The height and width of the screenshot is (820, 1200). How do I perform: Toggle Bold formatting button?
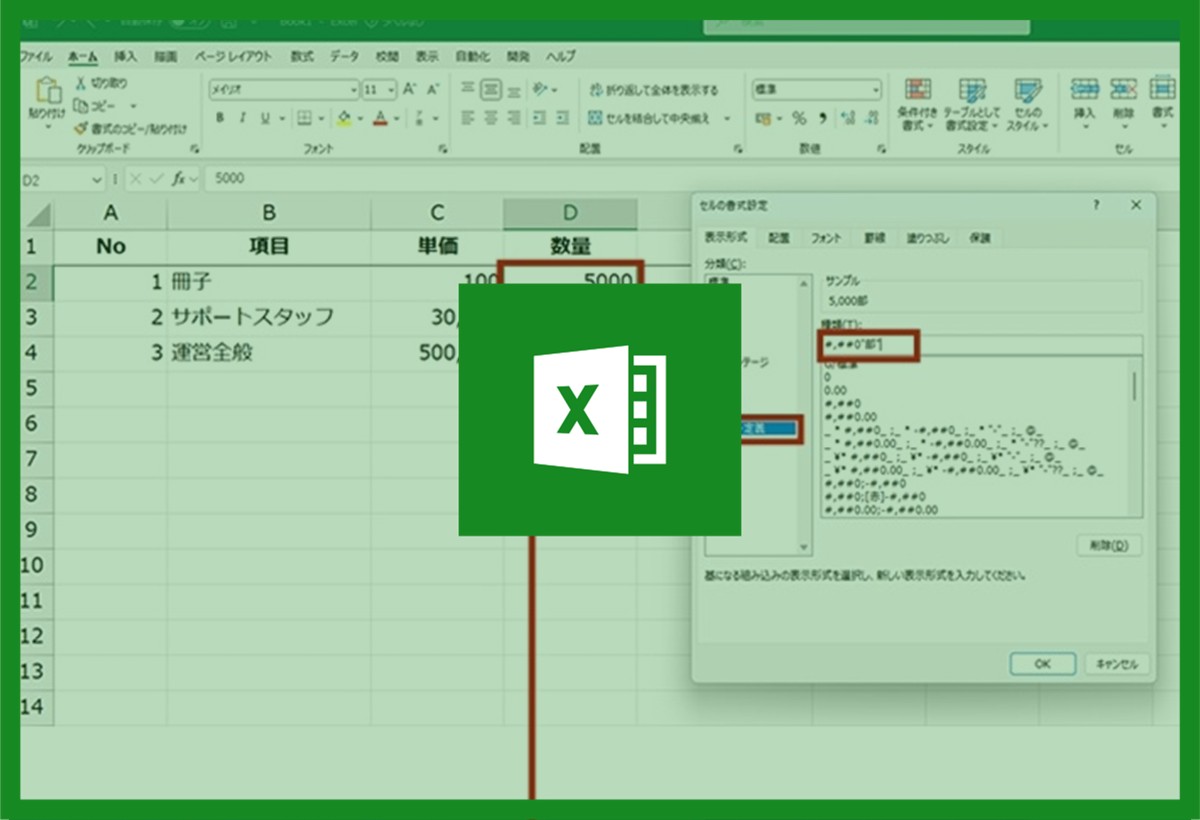pyautogui.click(x=219, y=118)
